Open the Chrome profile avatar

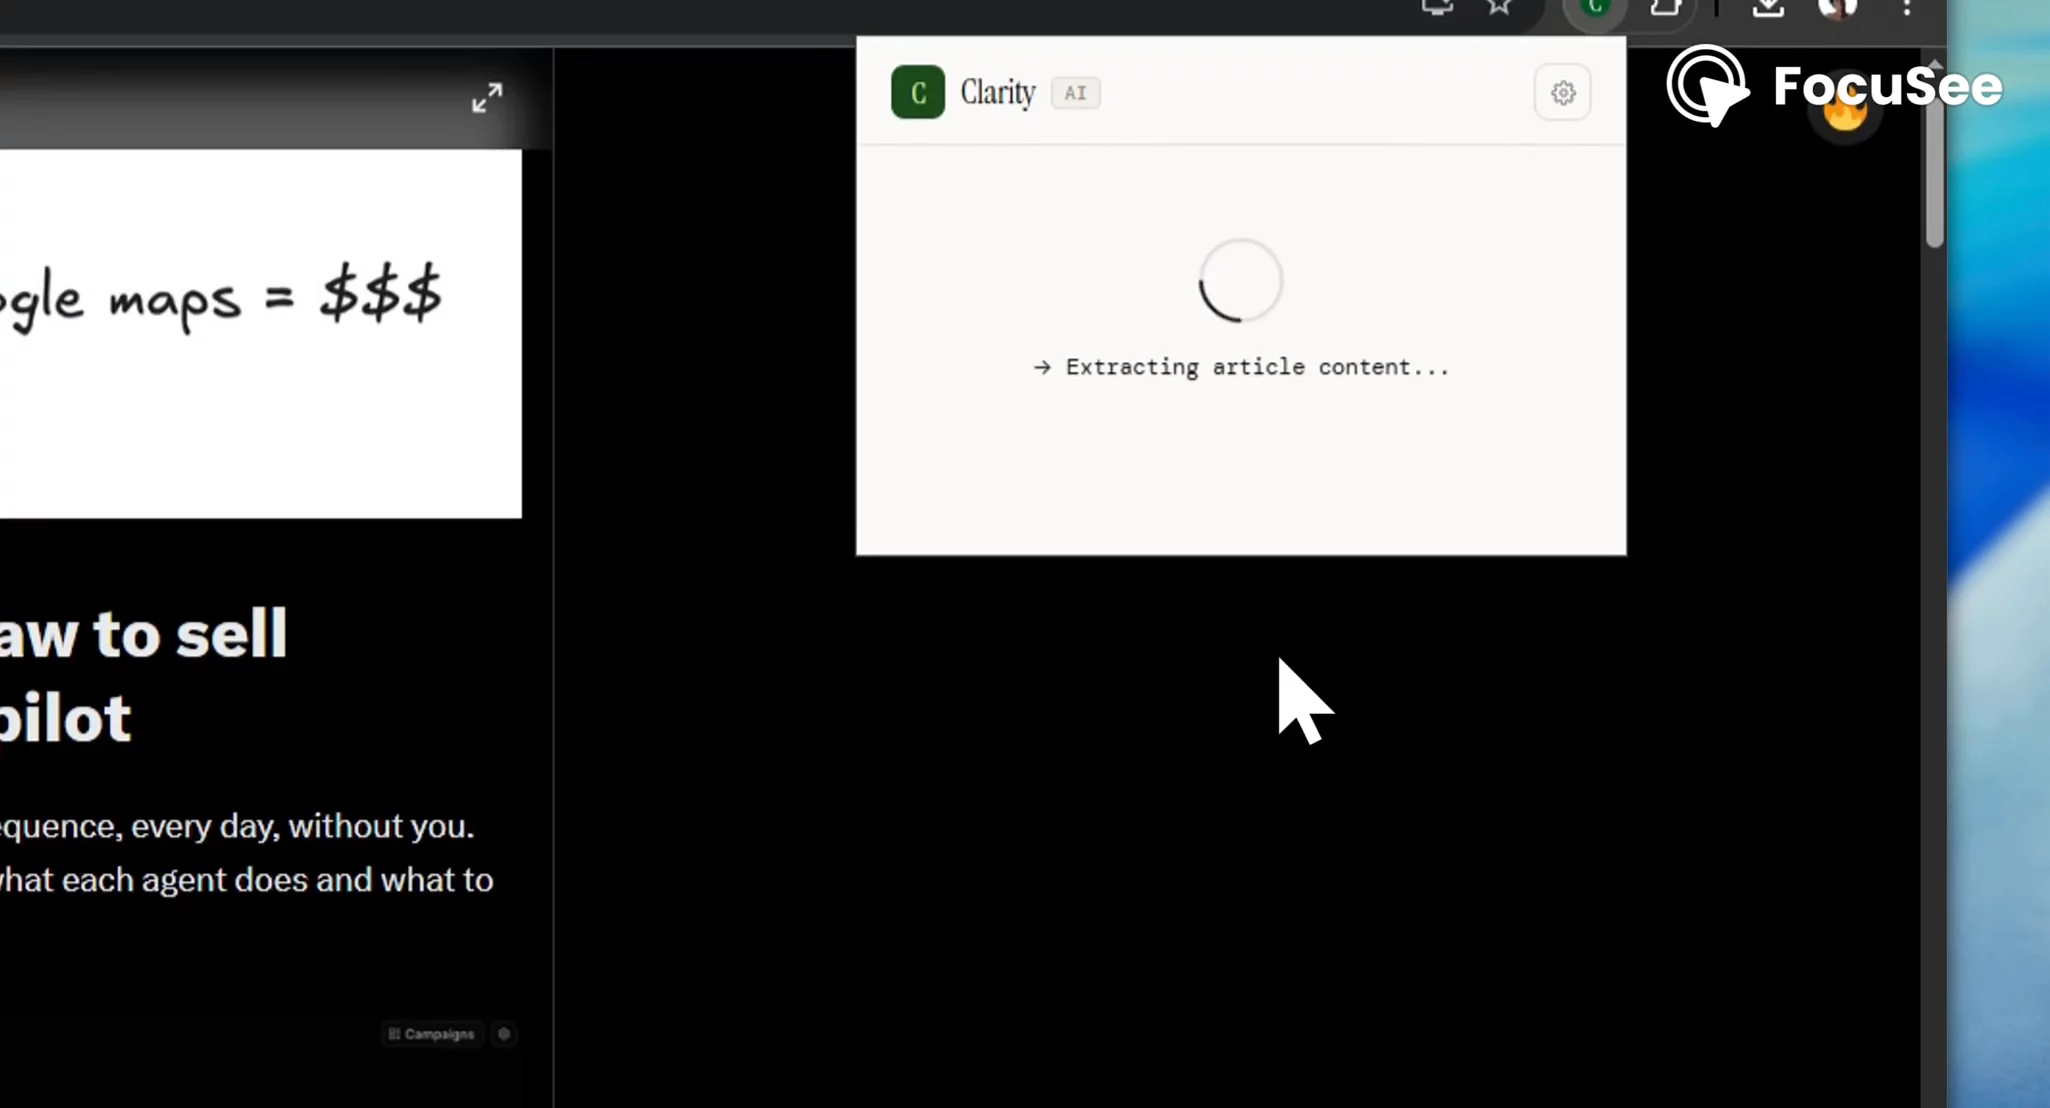[1838, 8]
